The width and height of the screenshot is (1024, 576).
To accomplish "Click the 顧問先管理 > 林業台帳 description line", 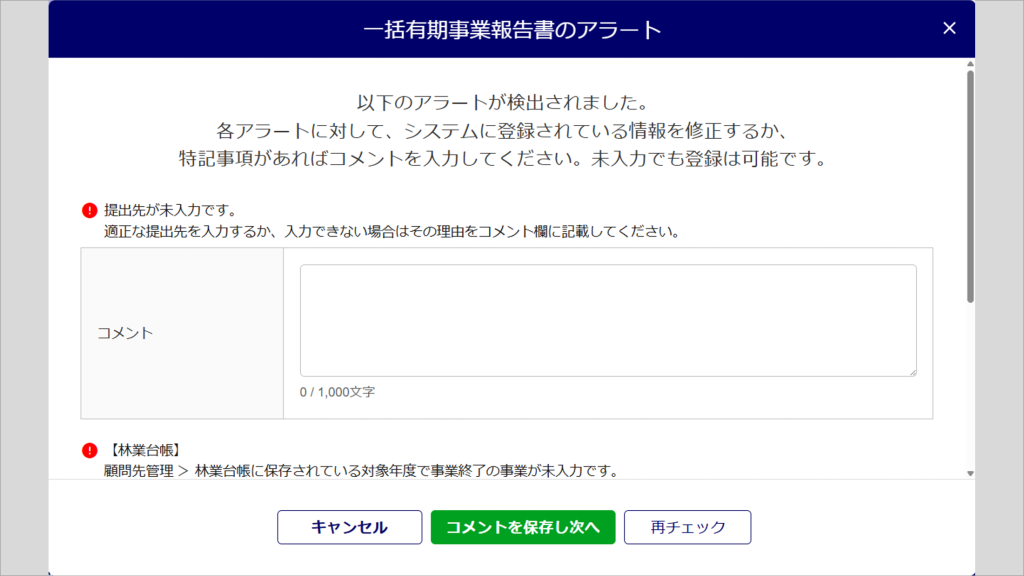I will click(x=361, y=471).
